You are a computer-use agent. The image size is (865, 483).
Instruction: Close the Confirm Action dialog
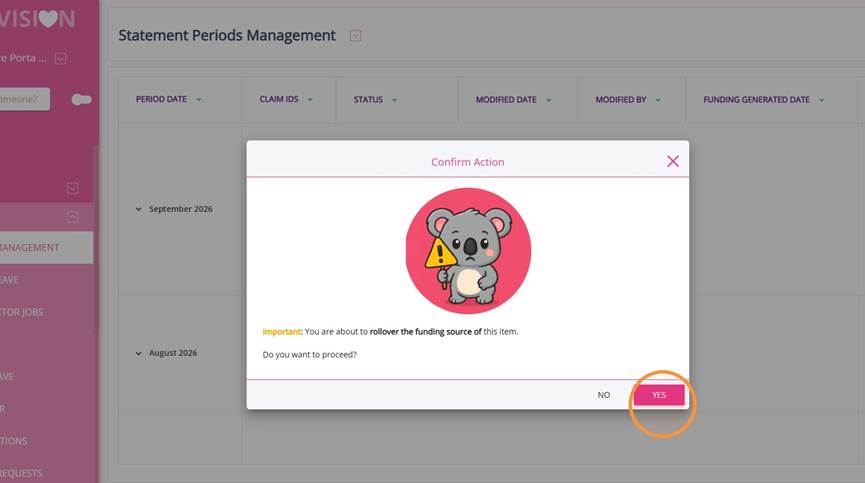(672, 161)
